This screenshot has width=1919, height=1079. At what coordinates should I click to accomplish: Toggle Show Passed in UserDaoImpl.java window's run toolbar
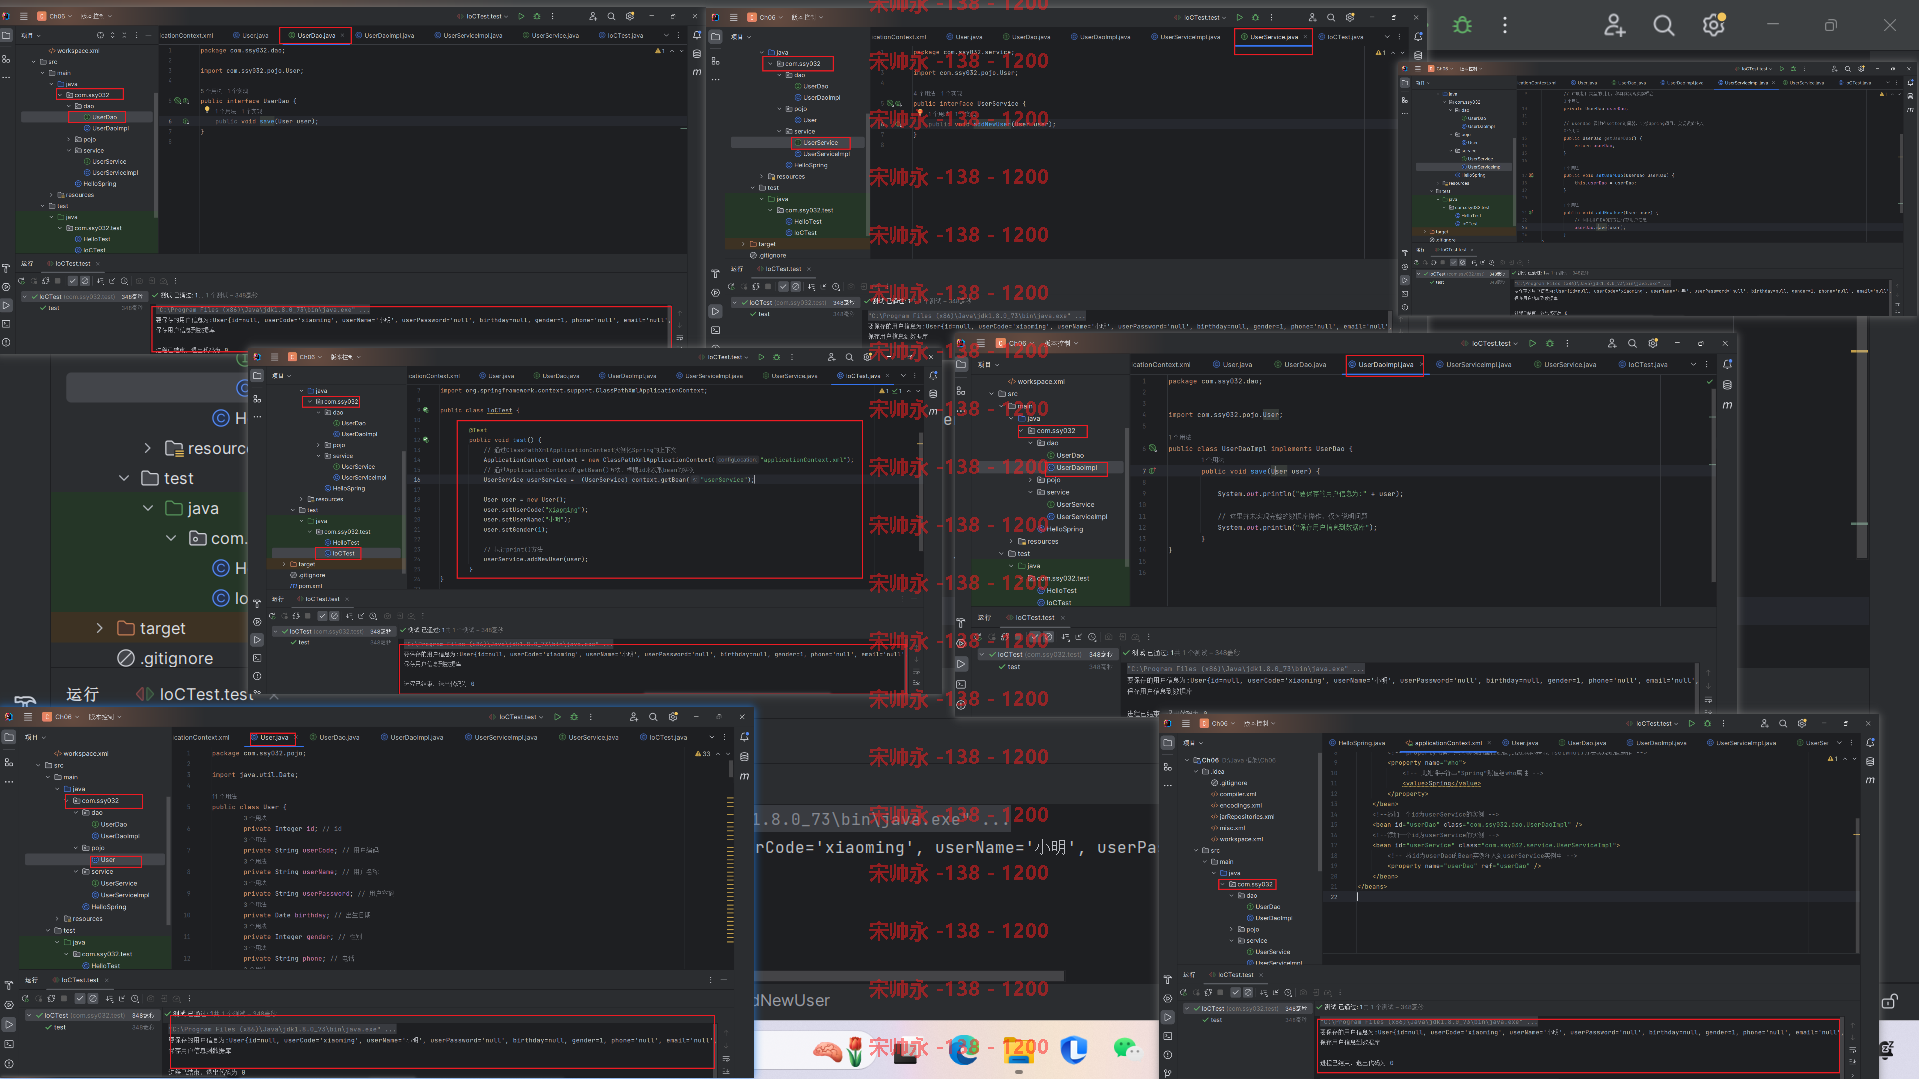click(1034, 637)
